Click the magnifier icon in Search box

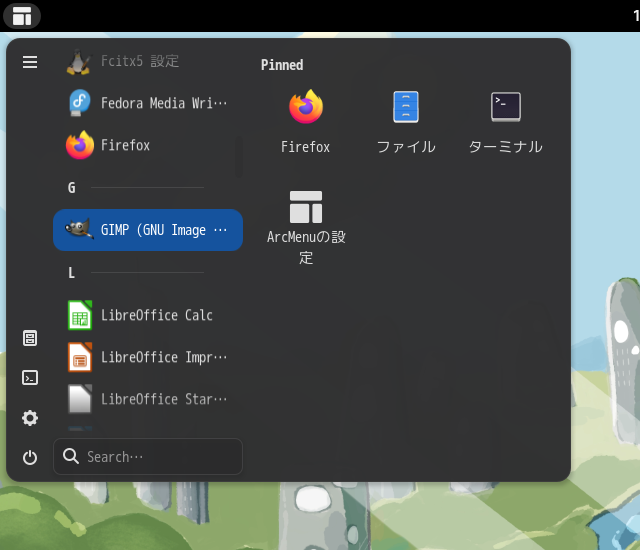pyautogui.click(x=71, y=456)
